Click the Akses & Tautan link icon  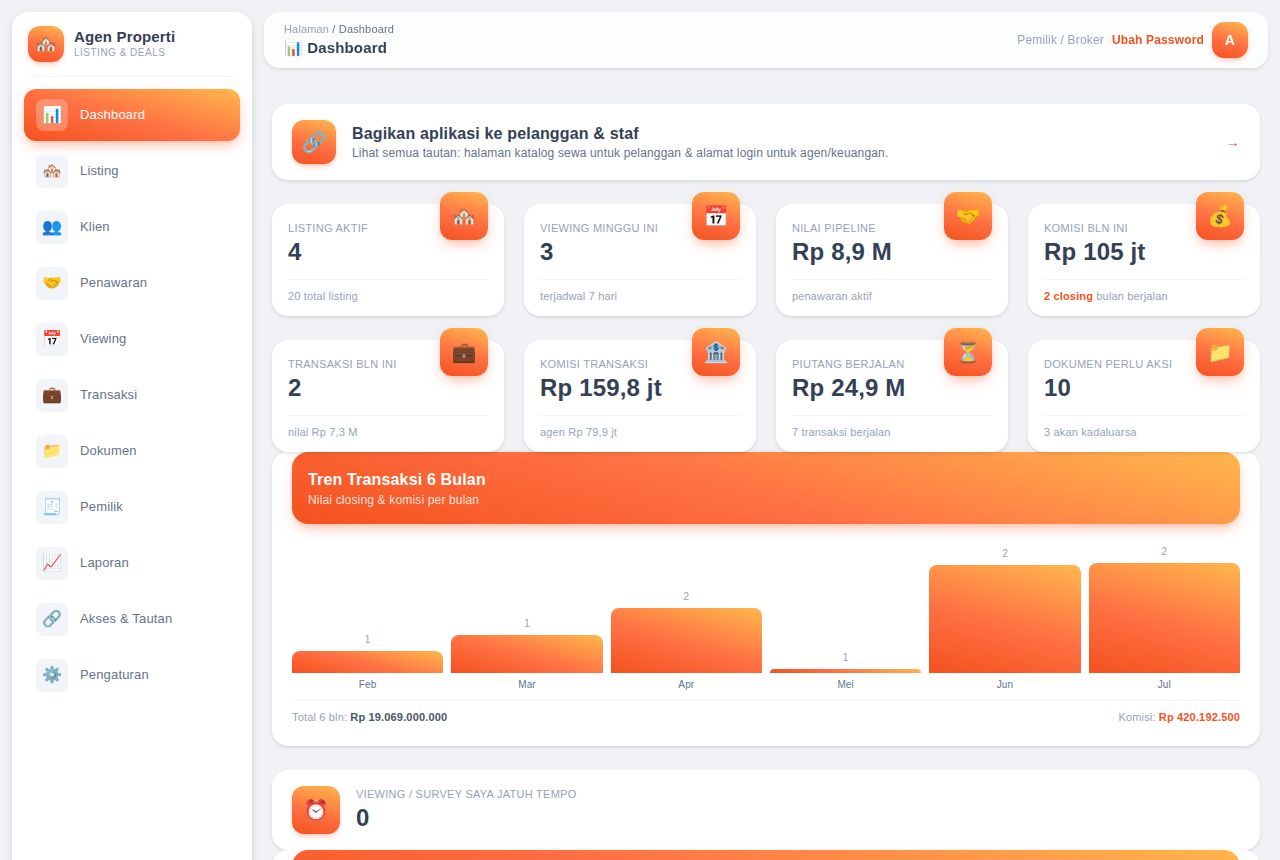point(52,619)
